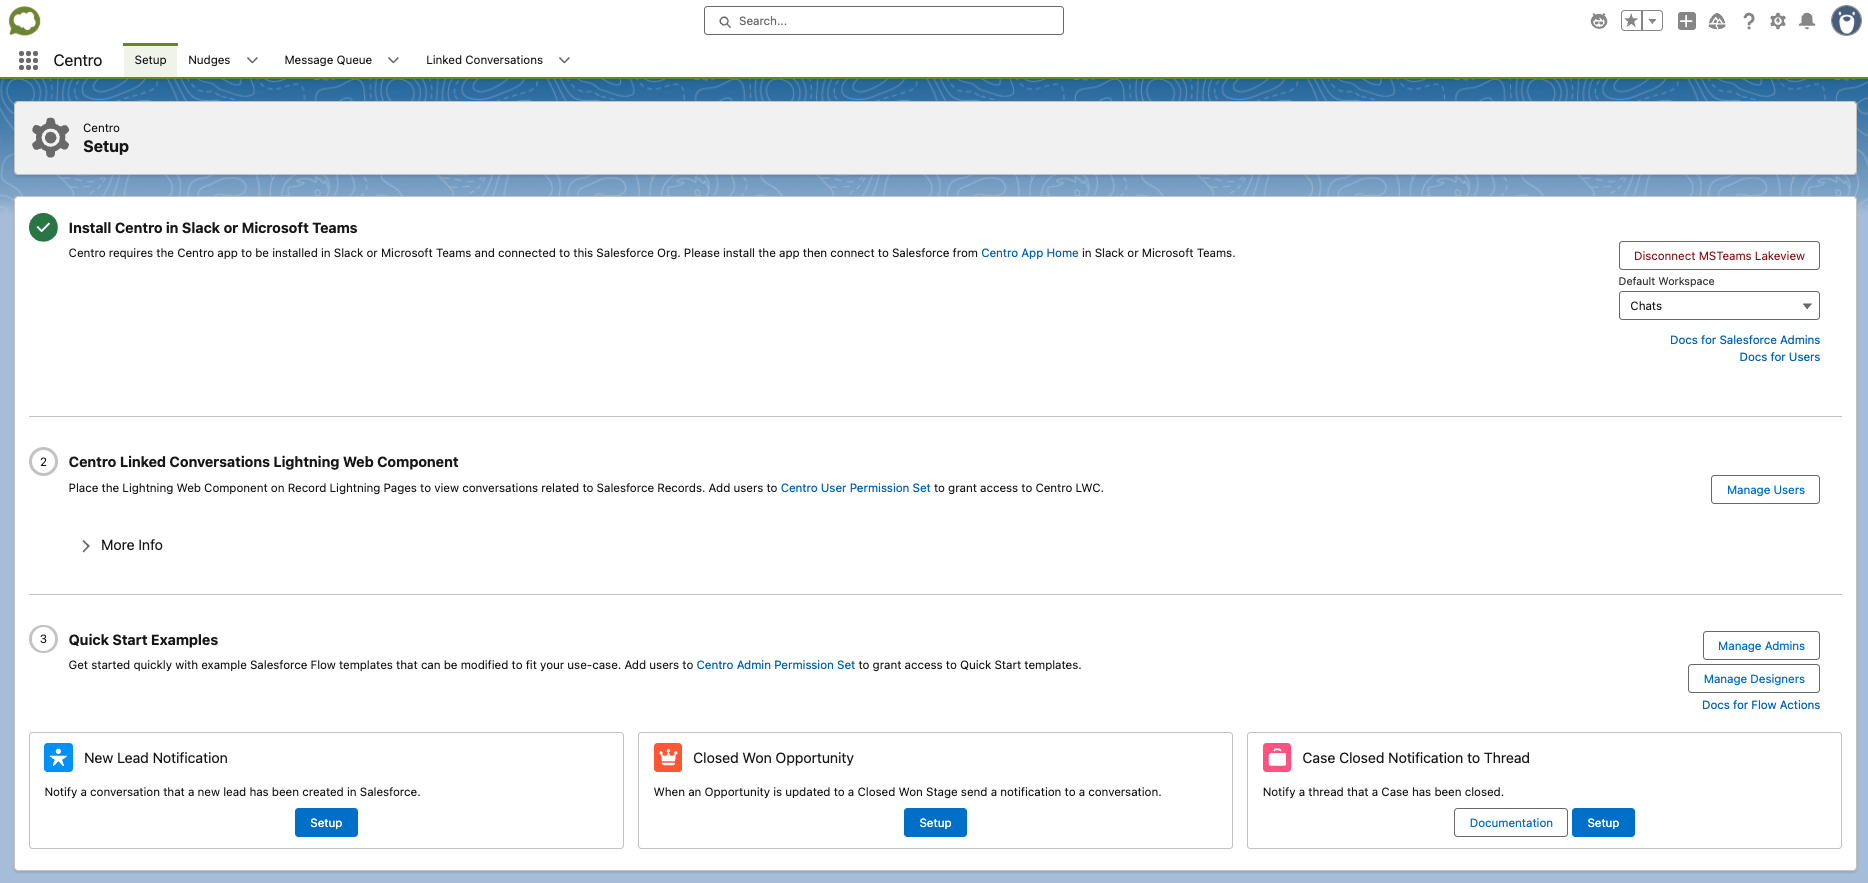The height and width of the screenshot is (883, 1868).
Task: Open the Centro Admin Permission Set link
Action: [776, 665]
